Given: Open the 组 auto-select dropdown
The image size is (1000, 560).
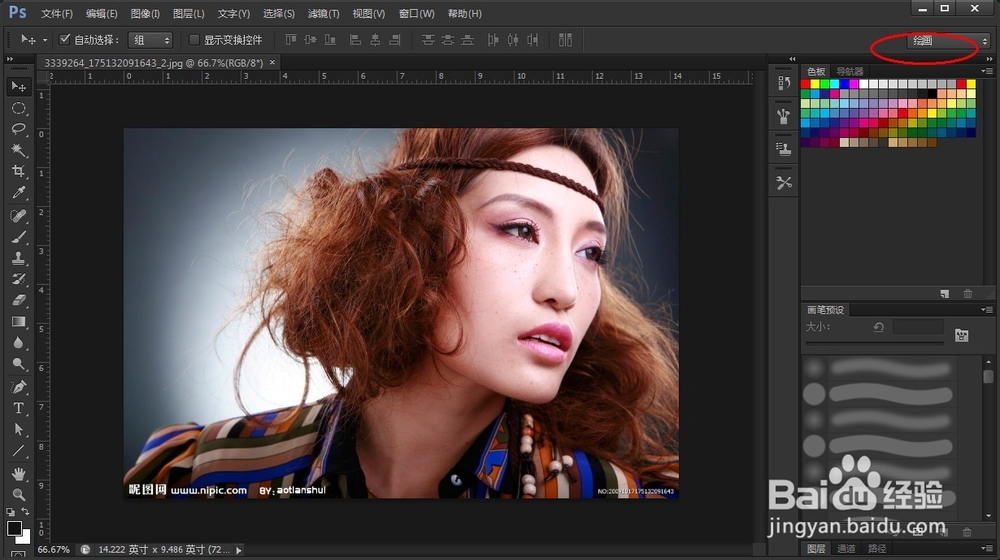Looking at the screenshot, I should [x=152, y=40].
